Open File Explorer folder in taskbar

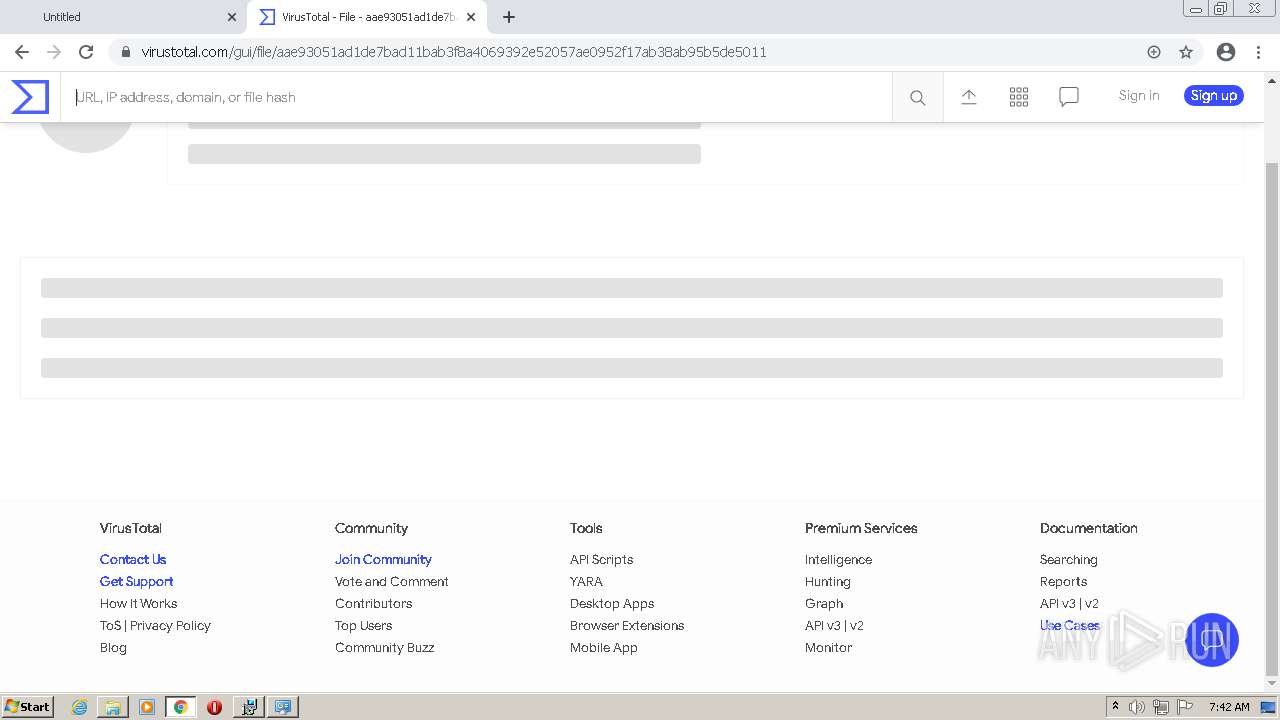pyautogui.click(x=113, y=707)
